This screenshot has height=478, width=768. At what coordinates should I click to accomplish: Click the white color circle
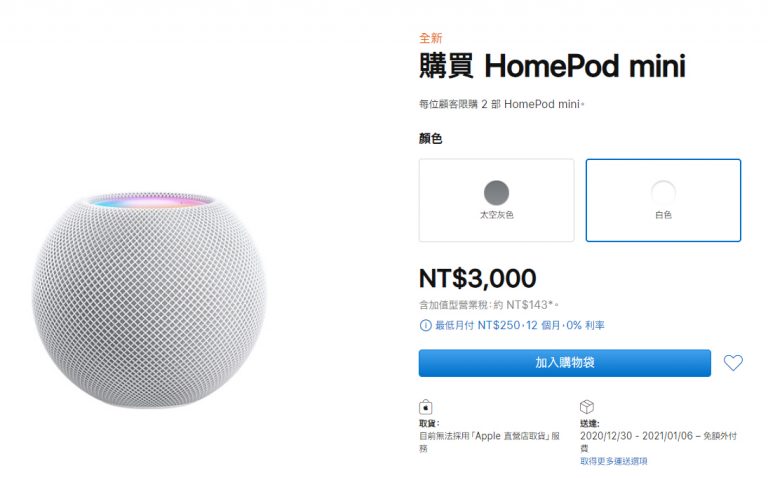point(663,192)
